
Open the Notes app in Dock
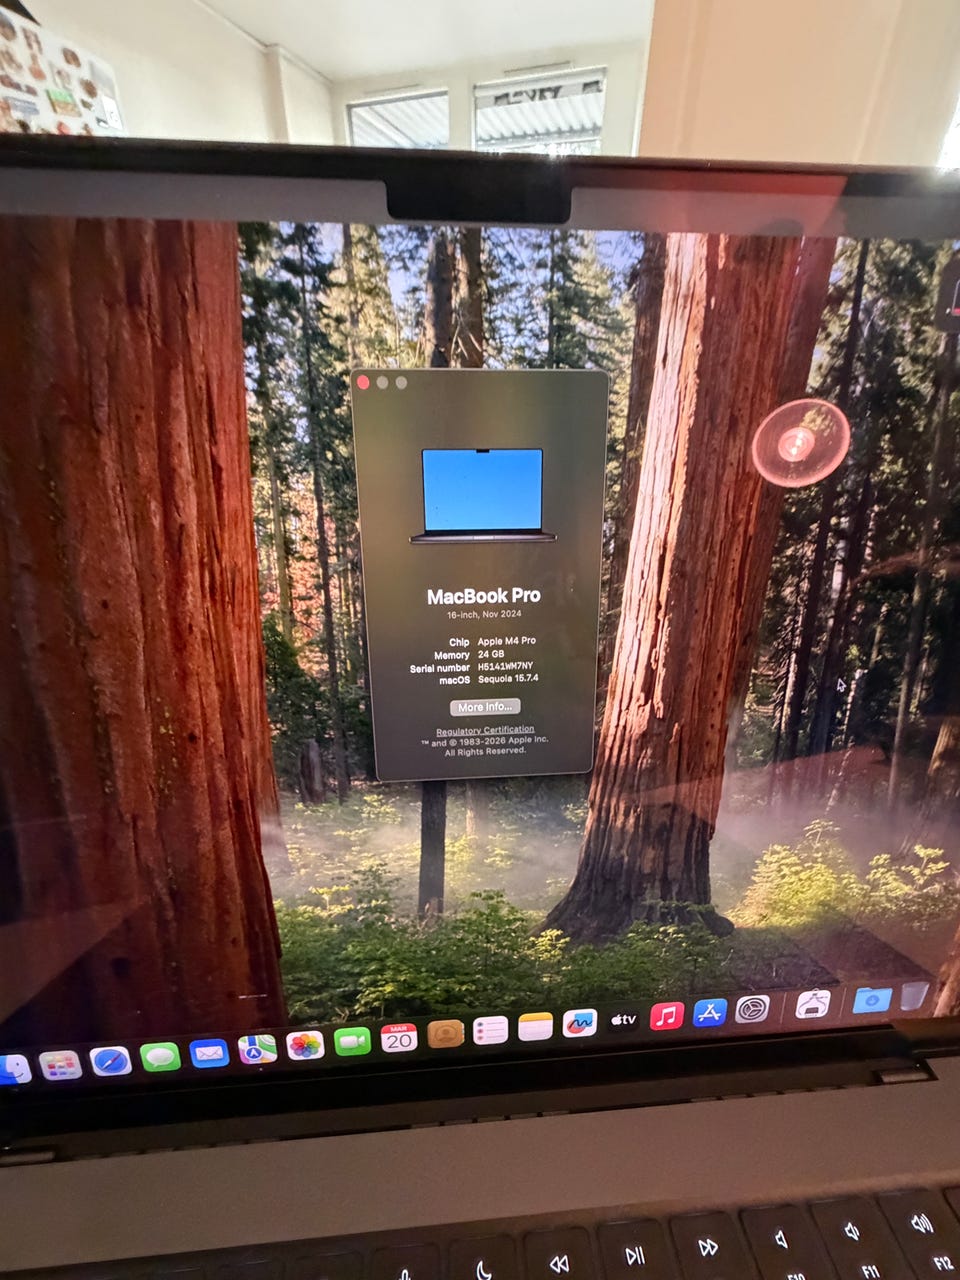[x=535, y=1026]
